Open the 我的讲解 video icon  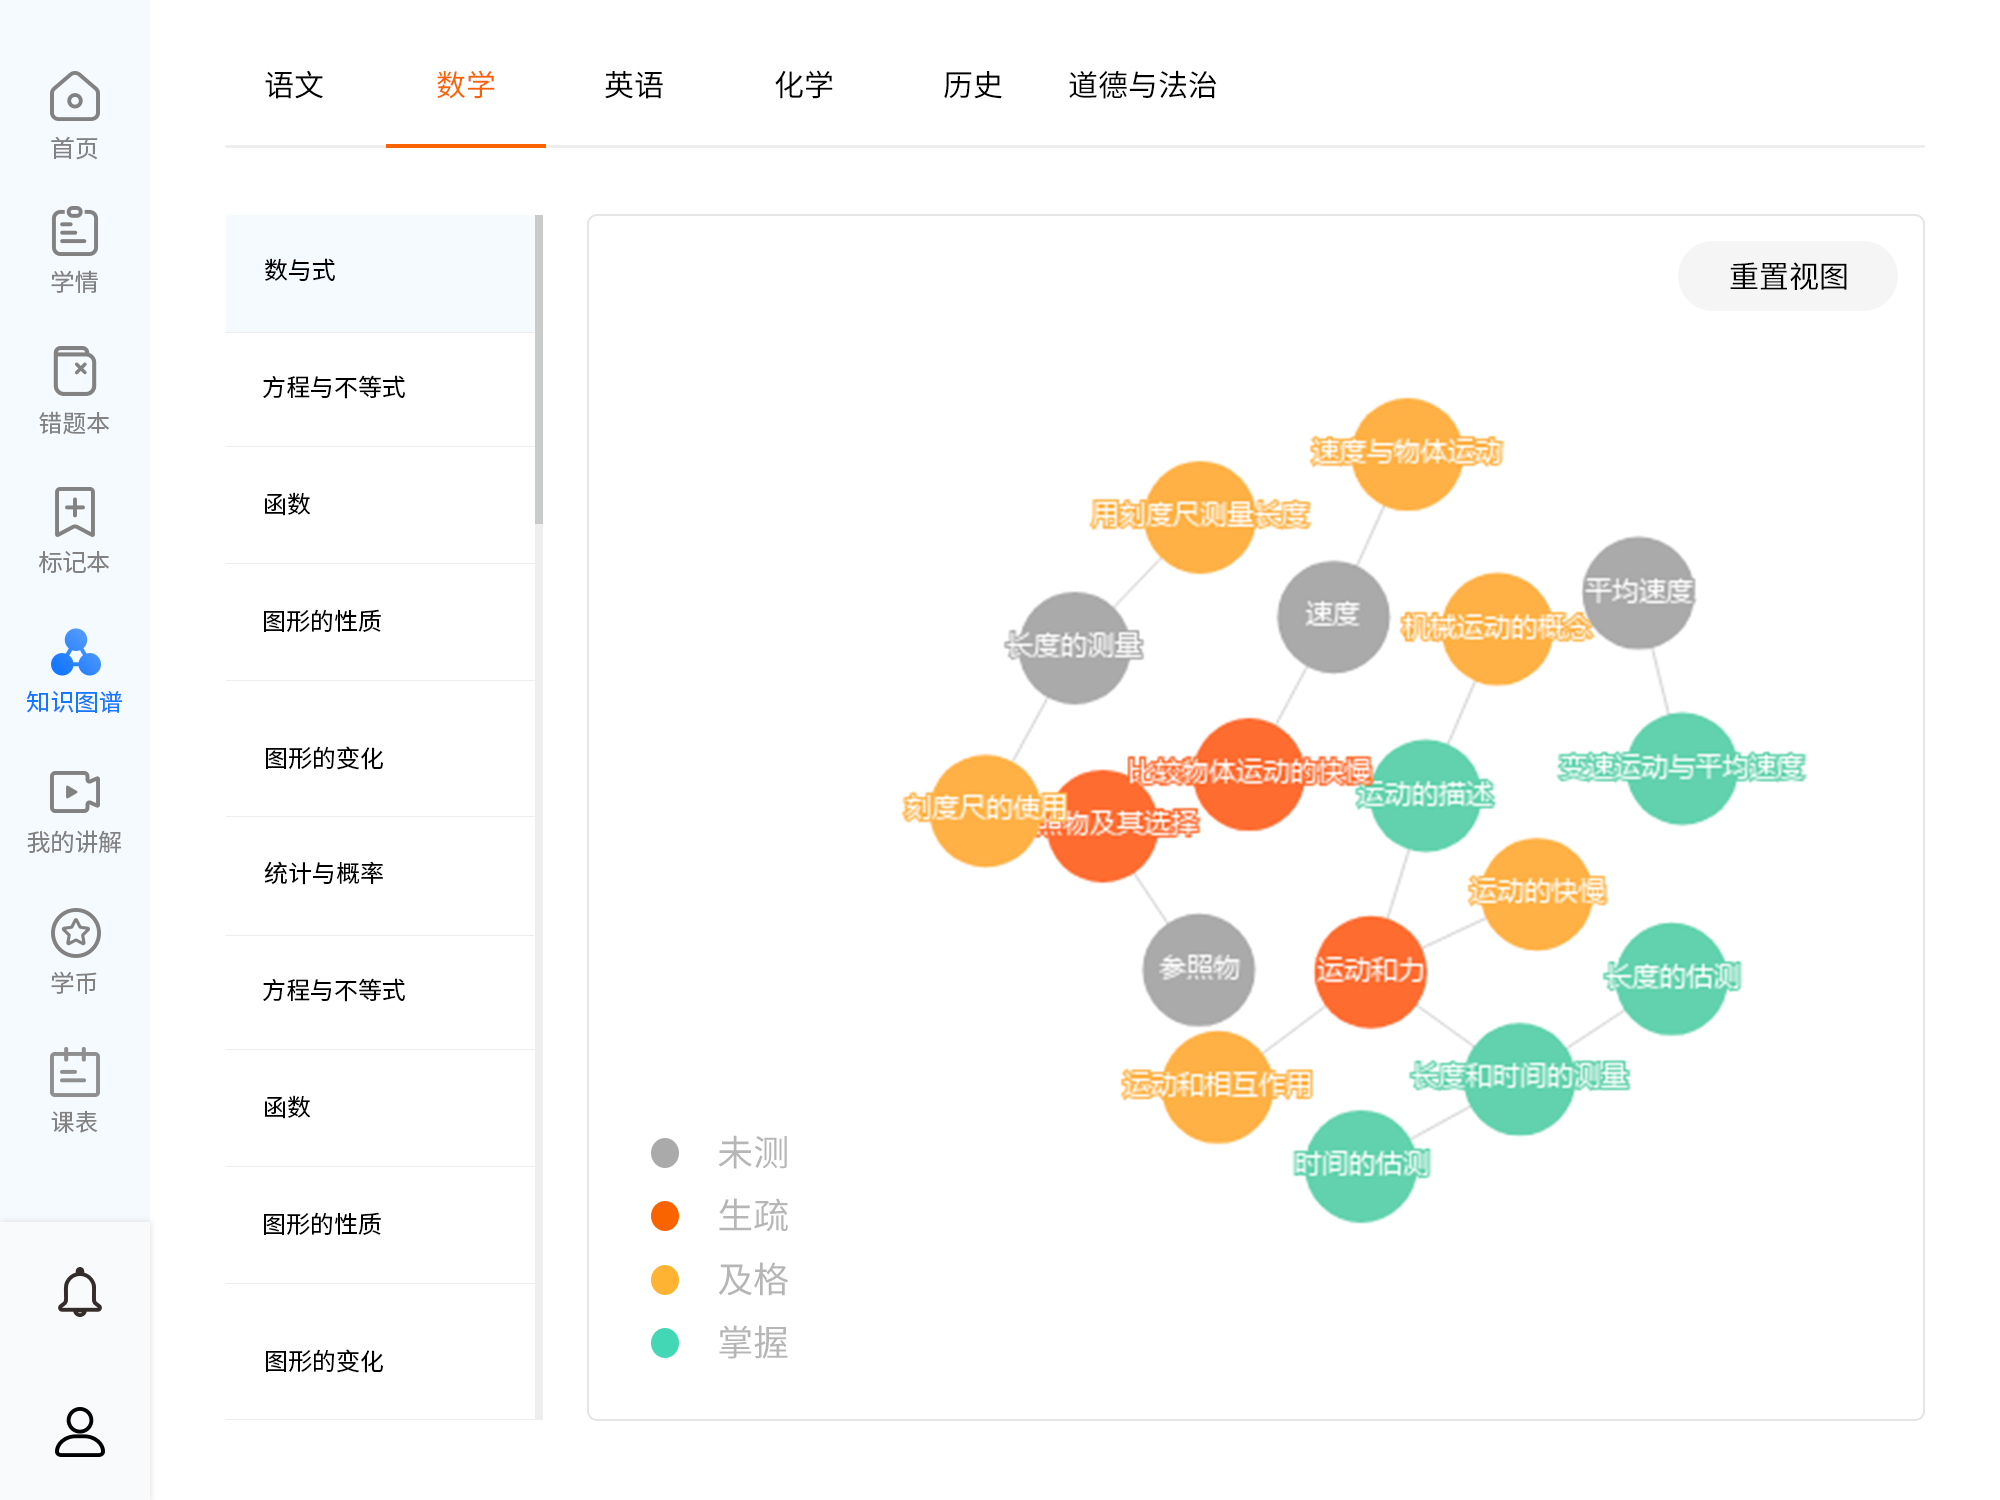(74, 791)
